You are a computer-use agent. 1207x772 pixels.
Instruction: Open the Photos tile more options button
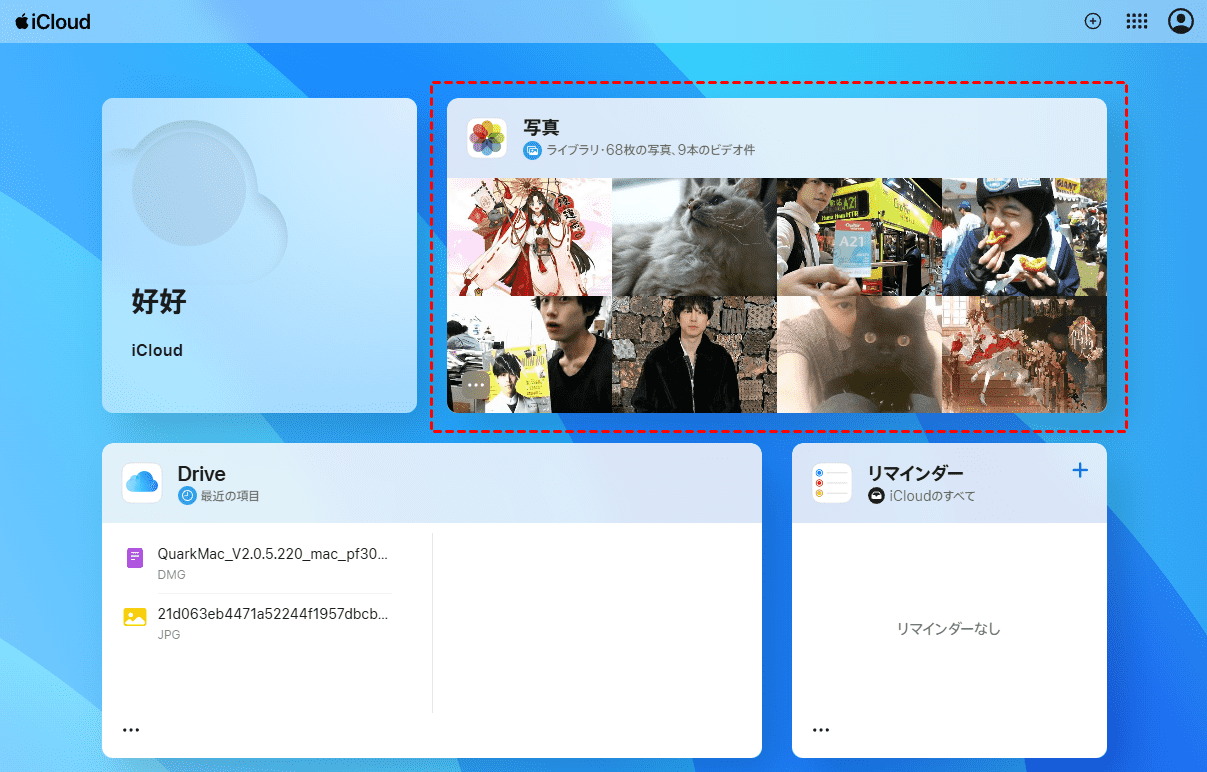[x=476, y=384]
